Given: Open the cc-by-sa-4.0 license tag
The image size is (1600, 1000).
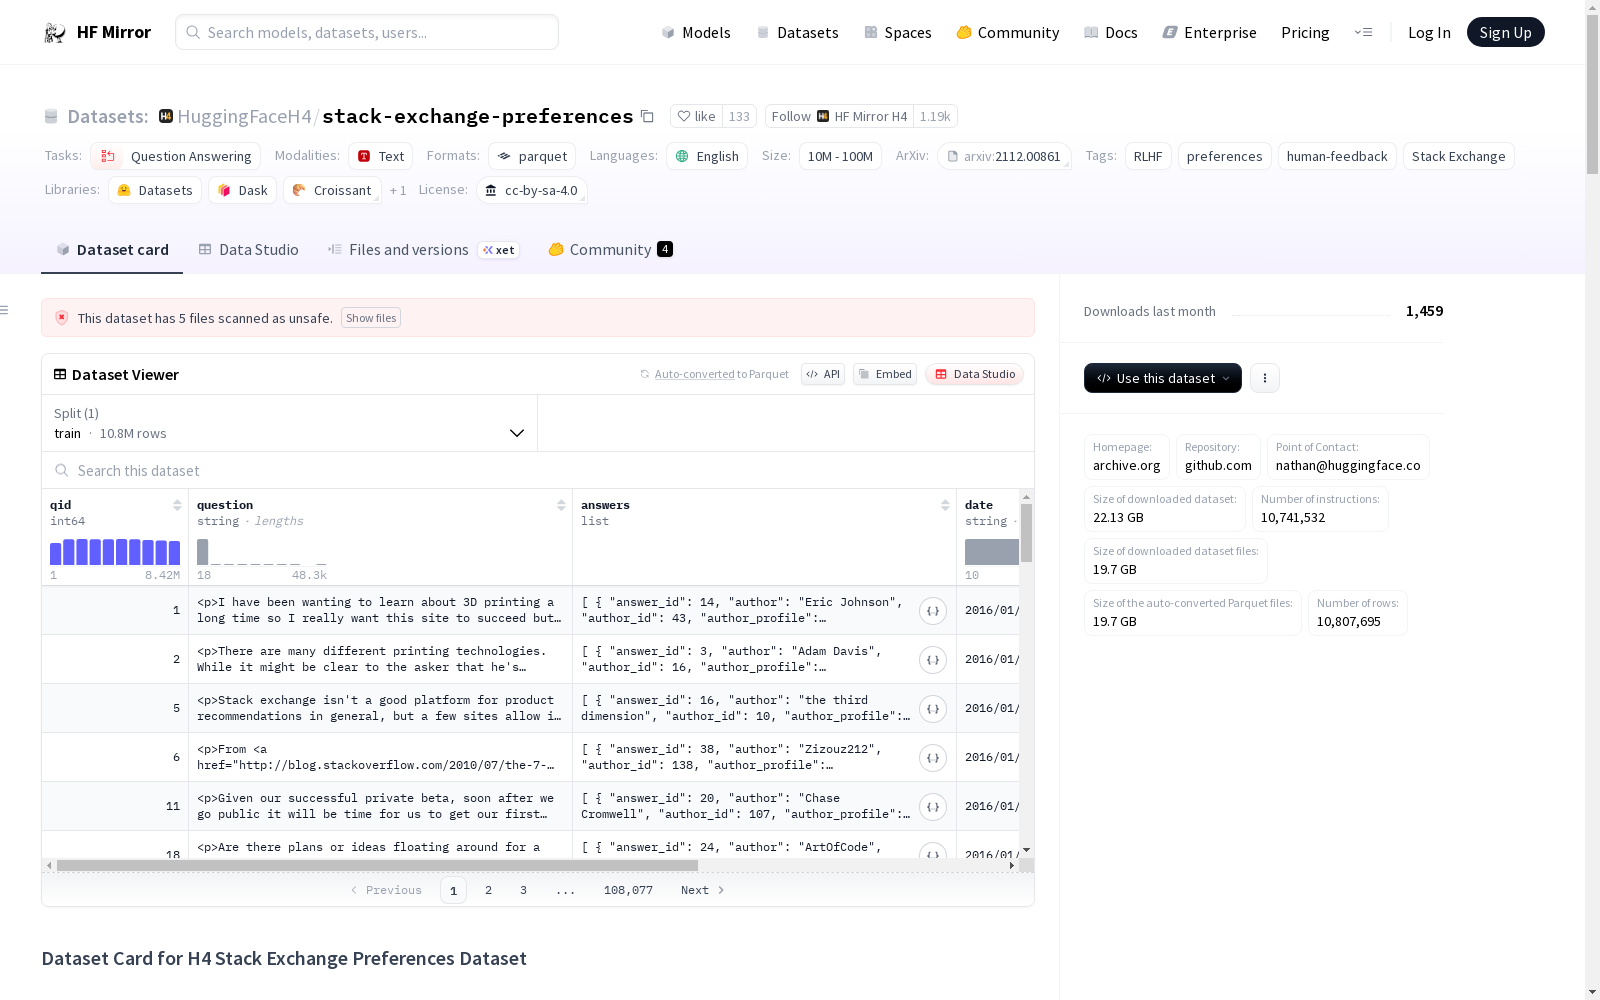Looking at the screenshot, I should pyautogui.click(x=532, y=190).
